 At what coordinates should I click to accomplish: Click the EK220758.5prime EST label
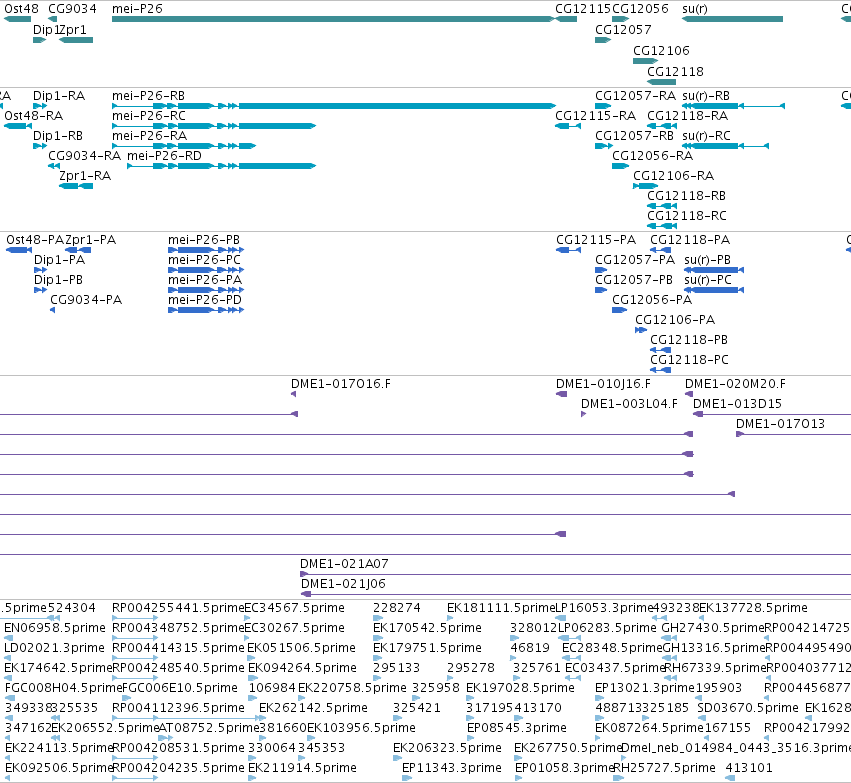(352, 689)
